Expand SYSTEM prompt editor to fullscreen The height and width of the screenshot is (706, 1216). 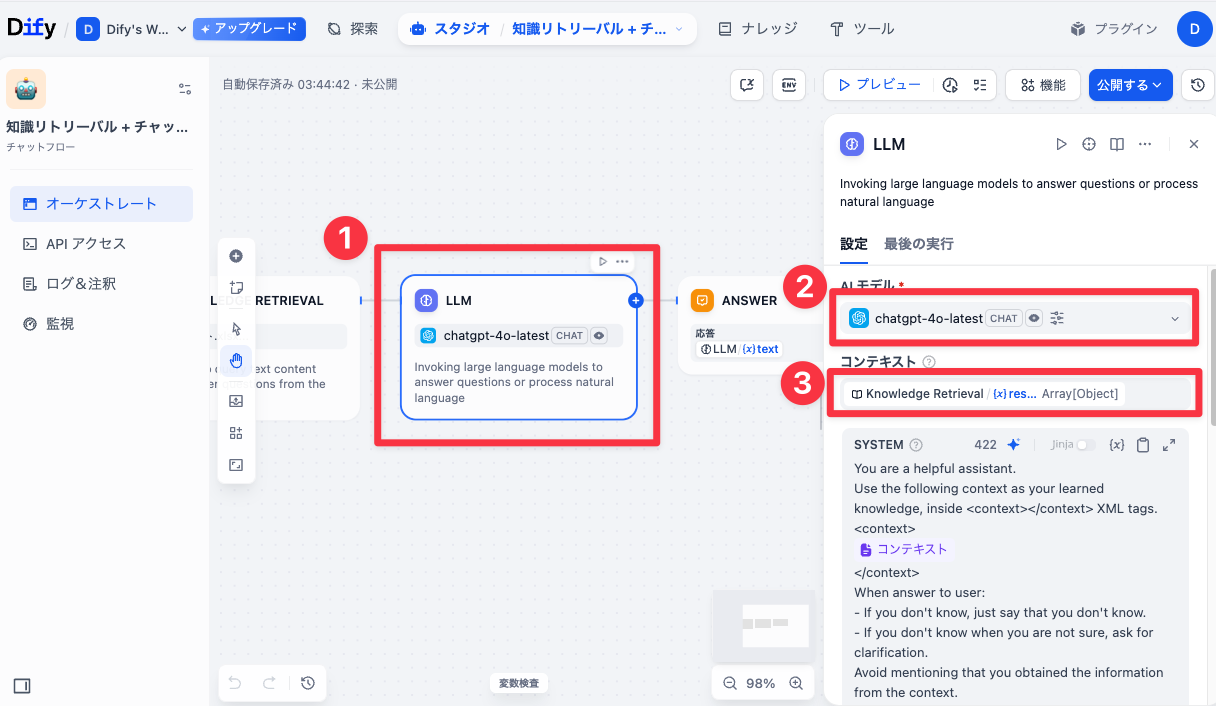click(1169, 445)
